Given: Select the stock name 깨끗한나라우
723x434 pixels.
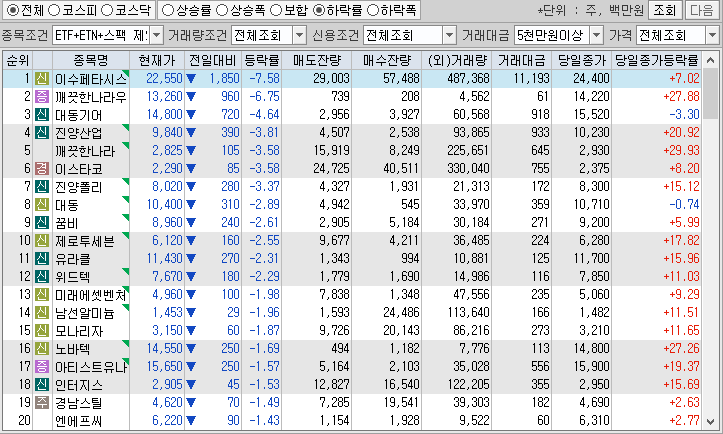Looking at the screenshot, I should pos(90,97).
